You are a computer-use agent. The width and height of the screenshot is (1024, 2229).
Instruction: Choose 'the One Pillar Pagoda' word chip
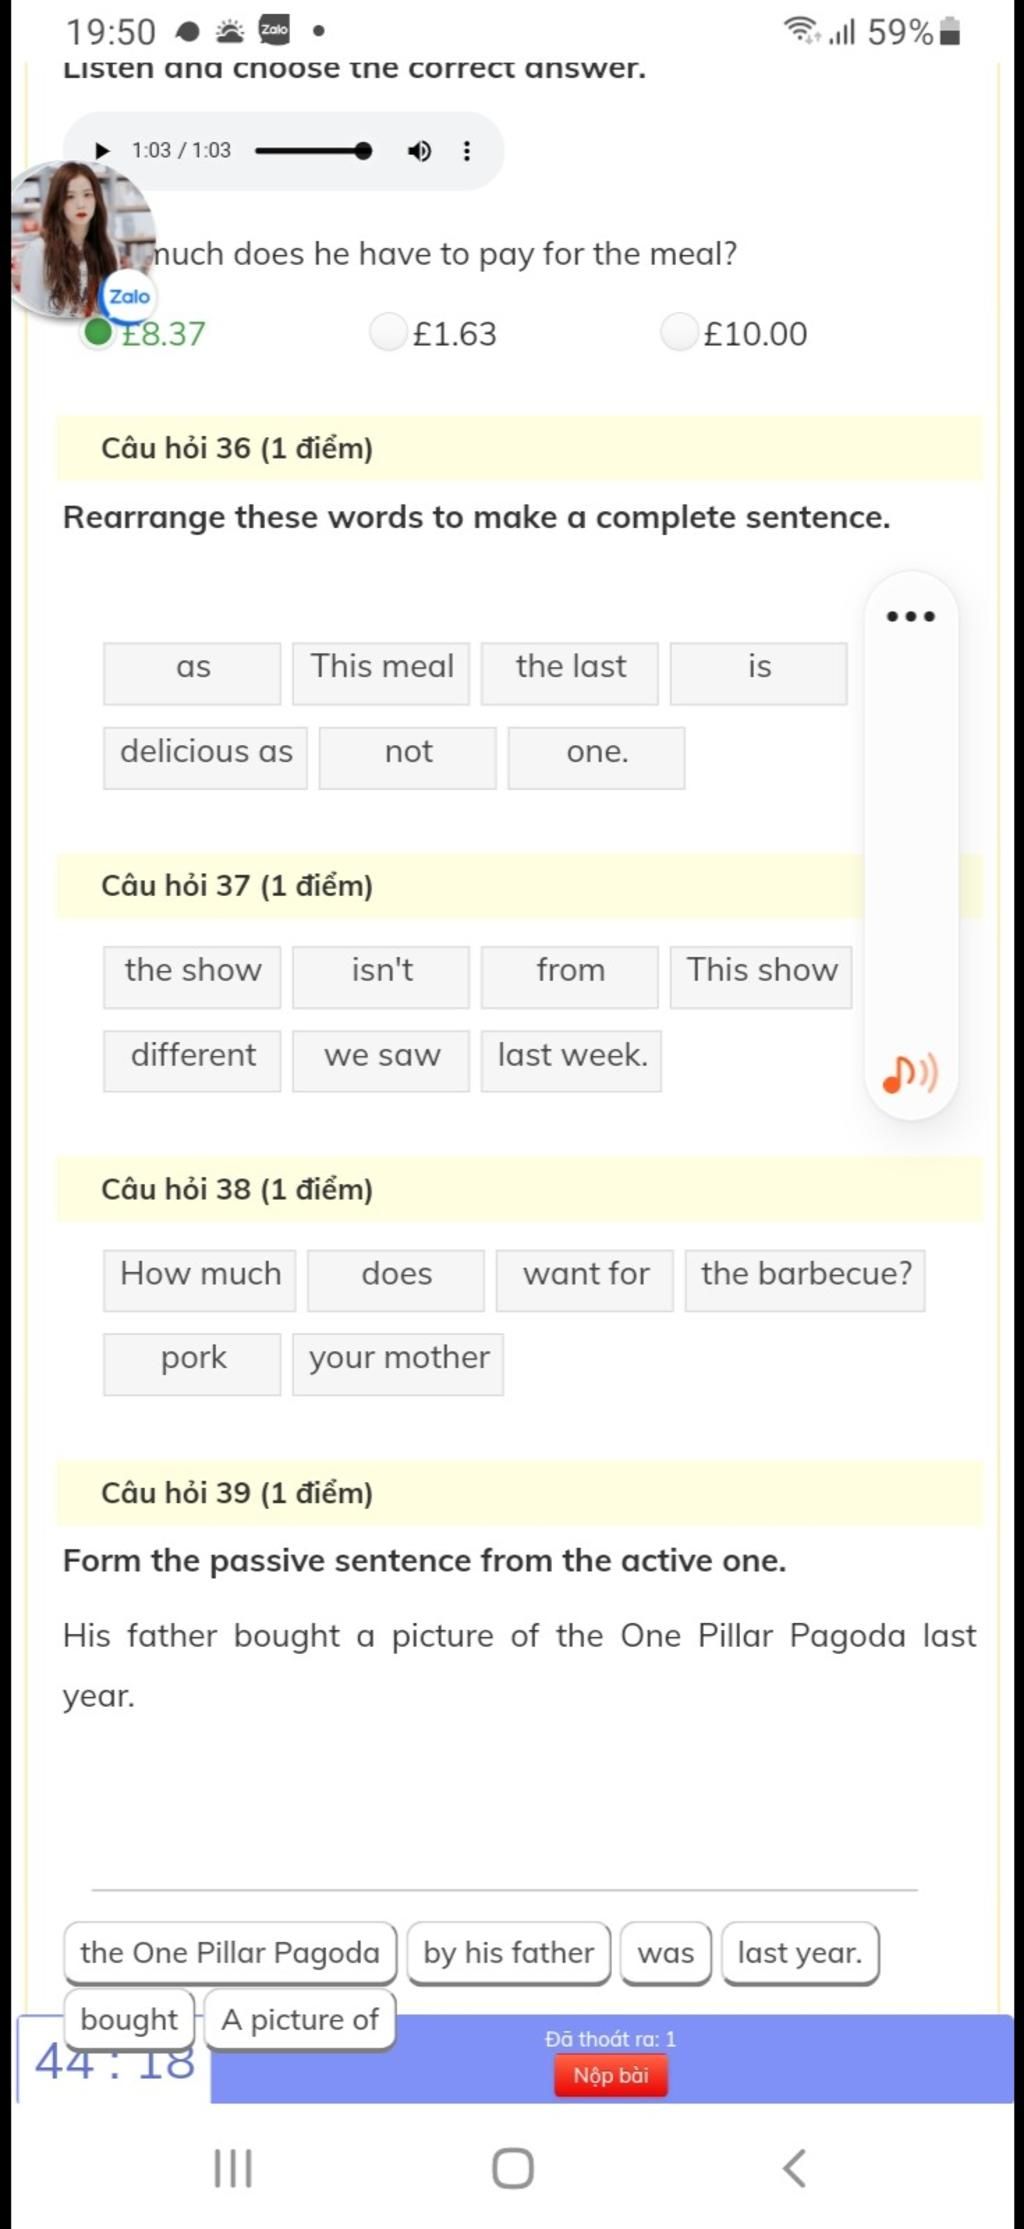(230, 1953)
